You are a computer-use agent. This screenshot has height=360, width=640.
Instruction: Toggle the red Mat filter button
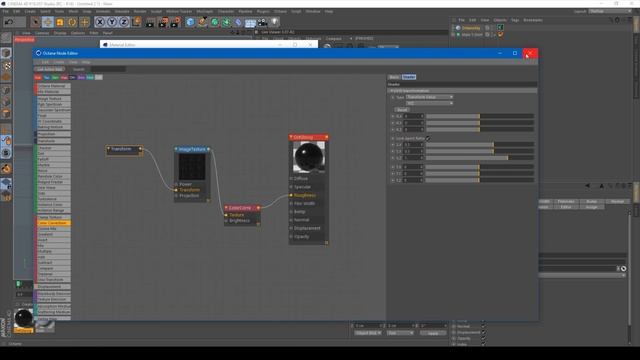tap(38, 77)
